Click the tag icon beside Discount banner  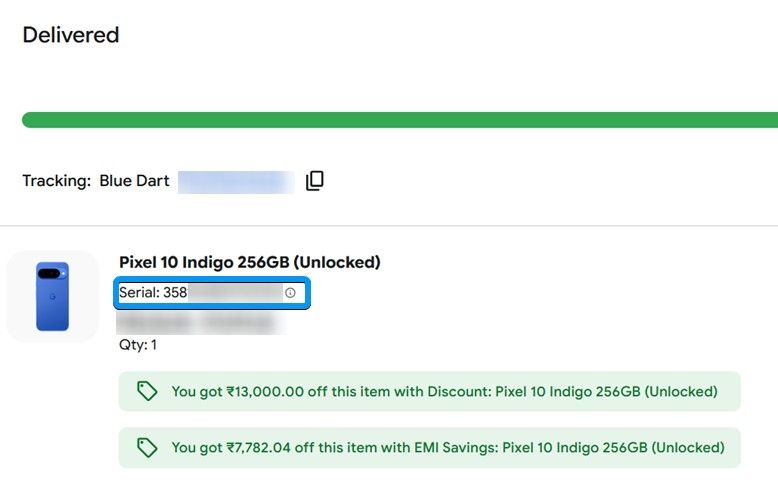[147, 391]
